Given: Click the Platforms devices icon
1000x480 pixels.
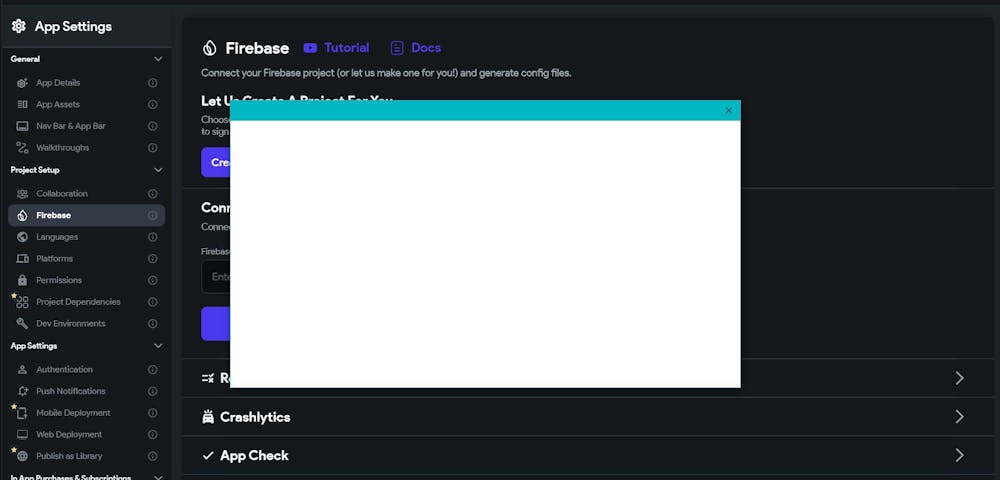Looking at the screenshot, I should pos(22,259).
